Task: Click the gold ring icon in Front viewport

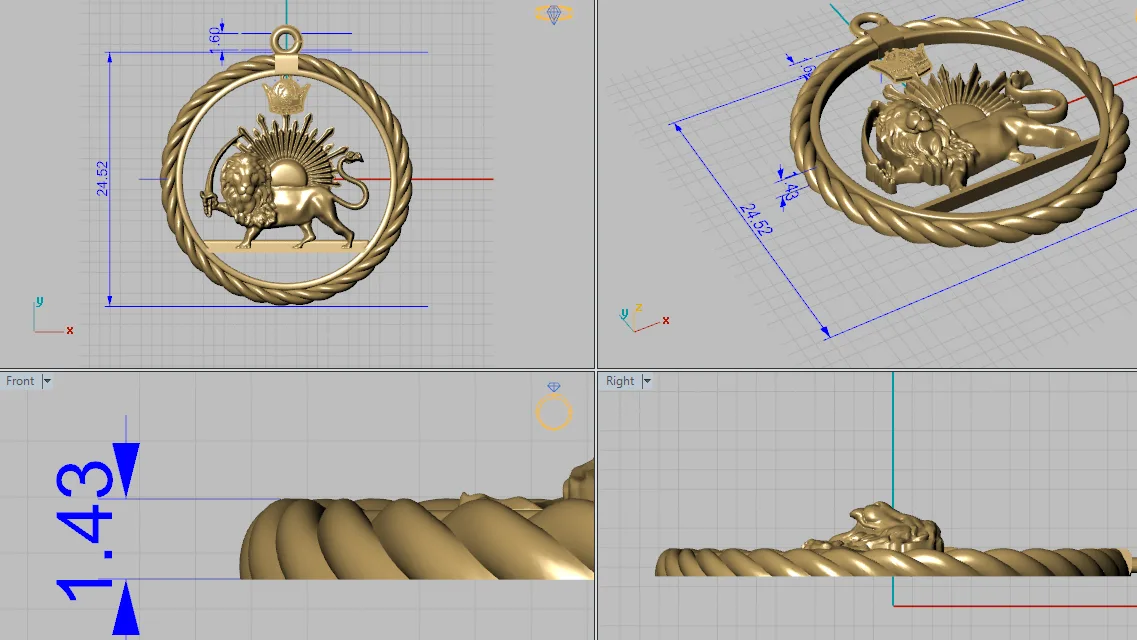Action: [x=554, y=407]
